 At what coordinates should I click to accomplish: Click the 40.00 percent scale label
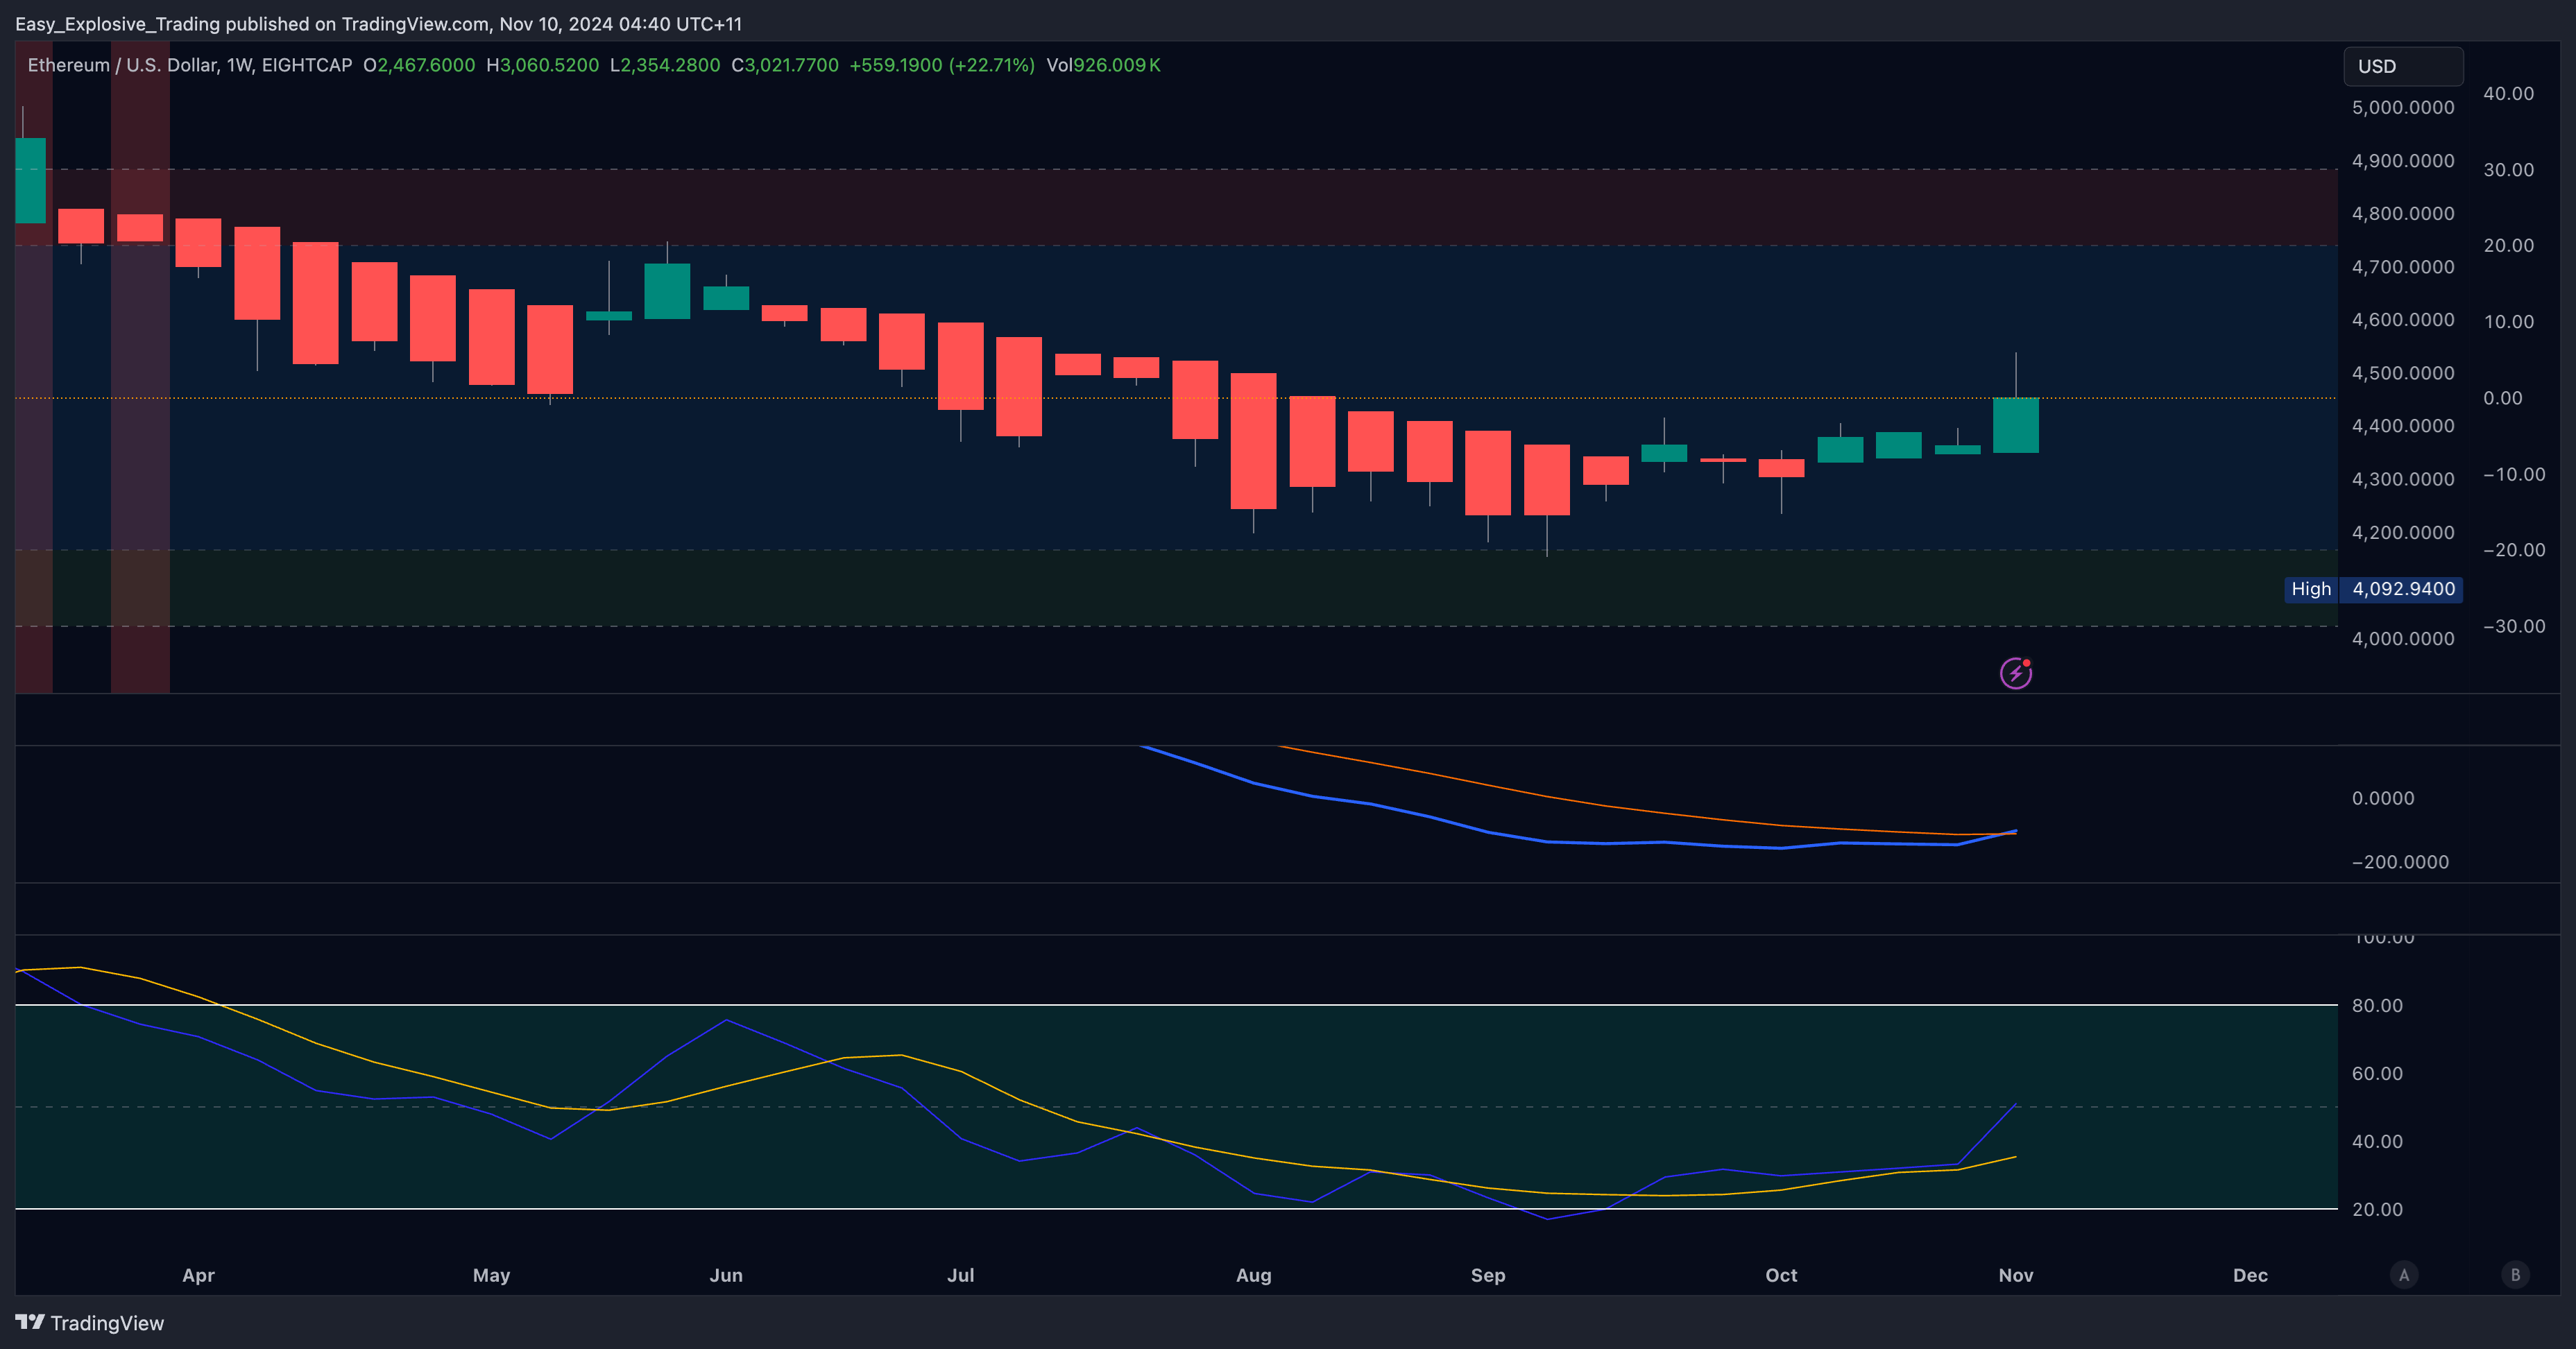(2508, 93)
